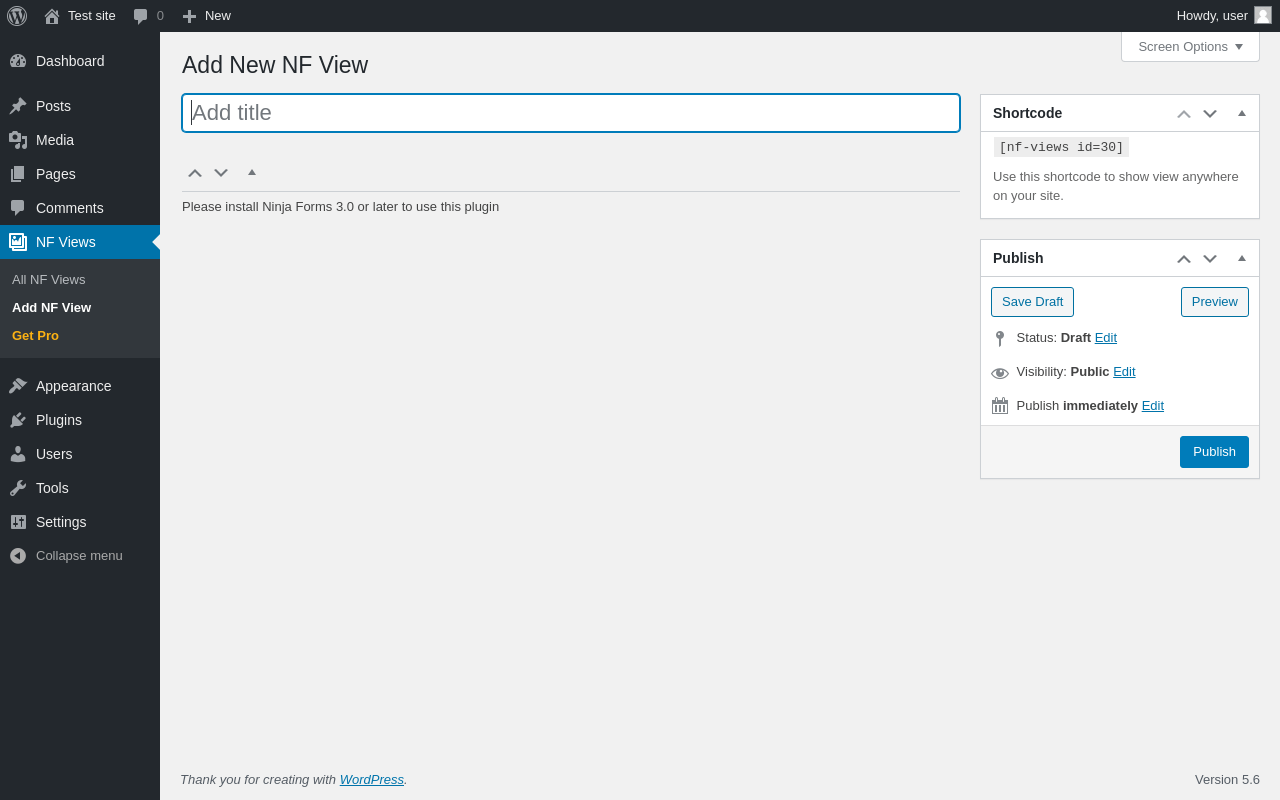Click the Plugins plug icon
The image size is (1280, 800).
tap(18, 420)
